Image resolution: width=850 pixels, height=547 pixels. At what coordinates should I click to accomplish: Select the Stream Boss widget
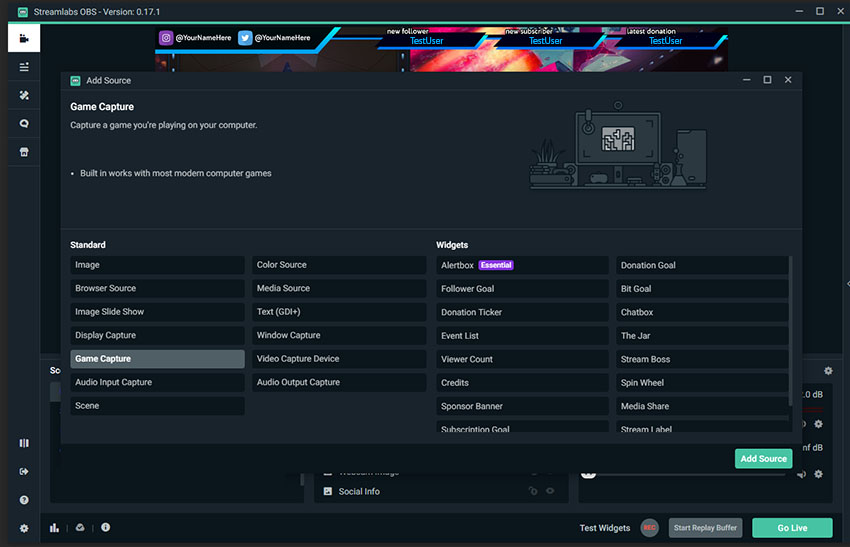[x=702, y=359]
